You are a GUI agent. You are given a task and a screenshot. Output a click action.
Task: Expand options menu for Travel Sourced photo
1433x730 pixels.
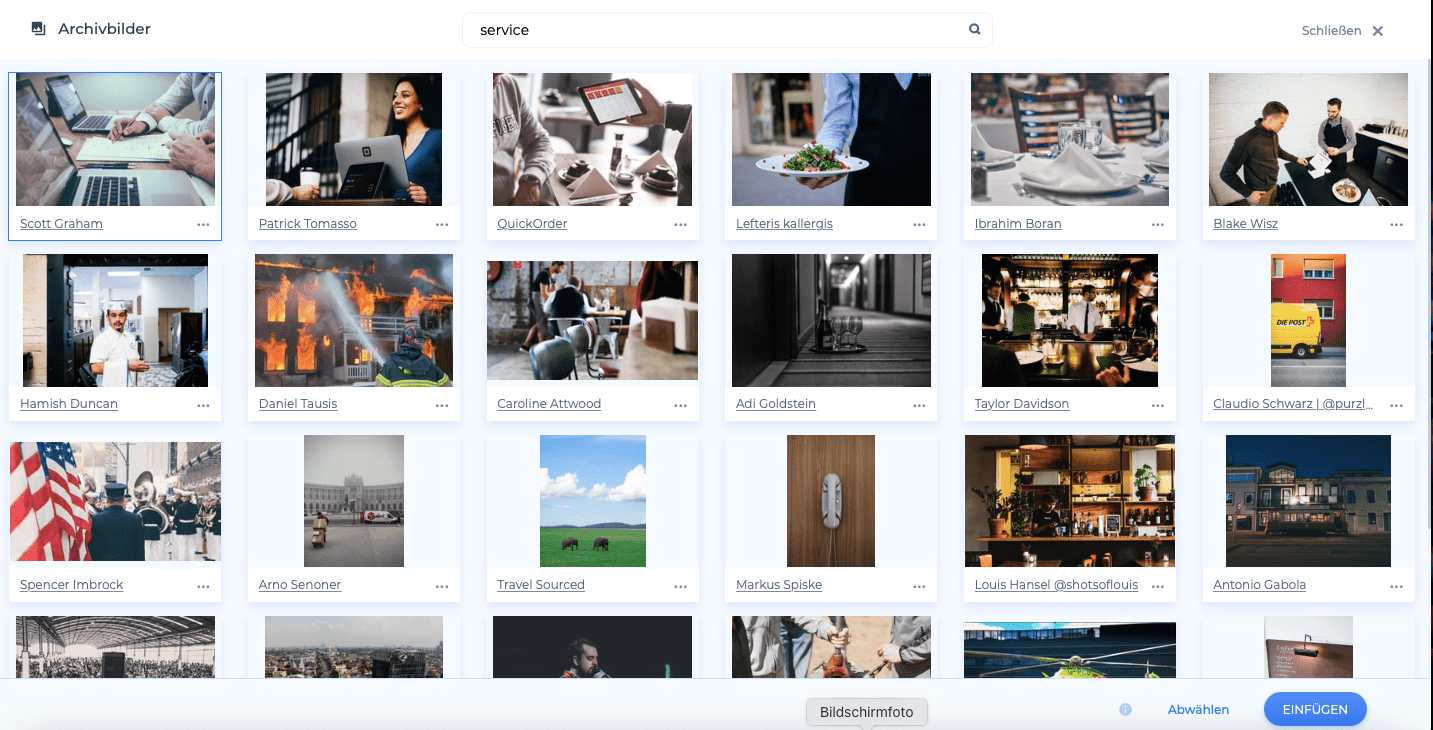tap(680, 586)
